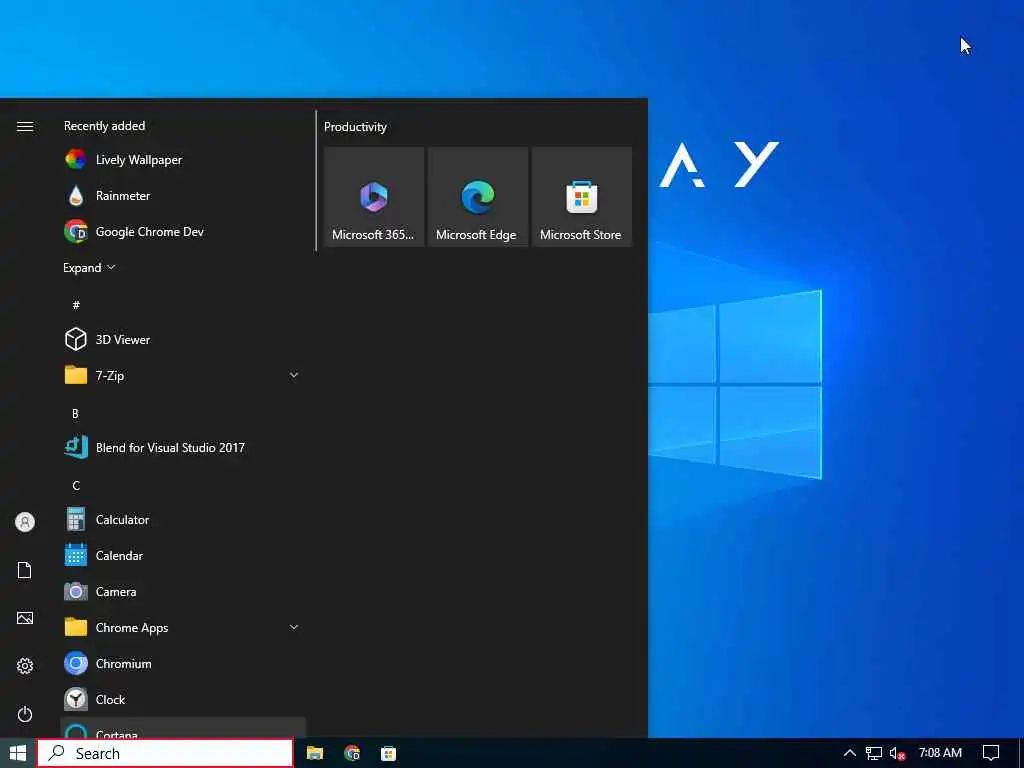
Task: Launch Rainmeter from the app list
Action: 183,196
